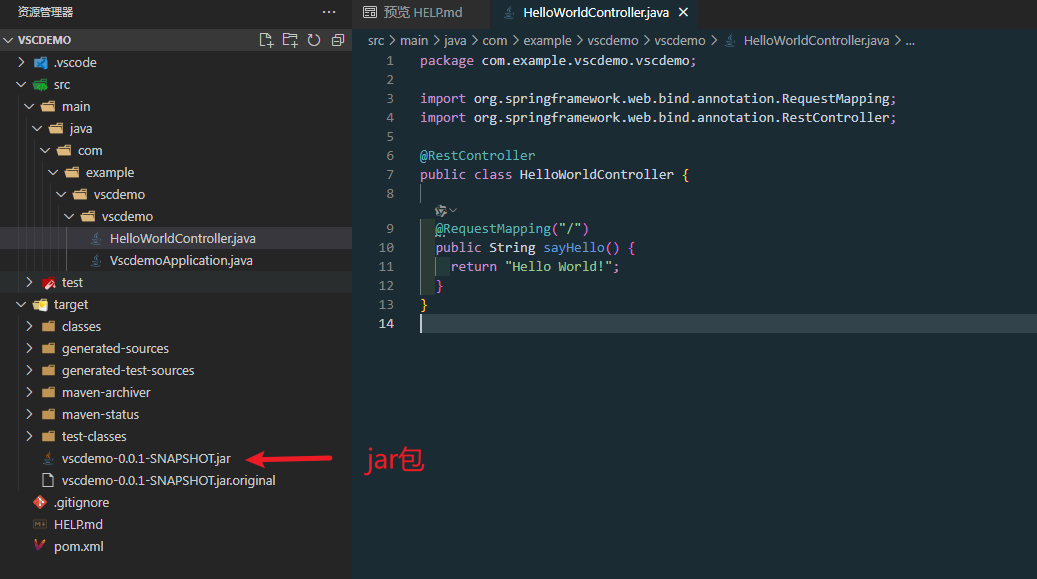Expand the .vscode folder
The width and height of the screenshot is (1037, 579).
point(21,62)
